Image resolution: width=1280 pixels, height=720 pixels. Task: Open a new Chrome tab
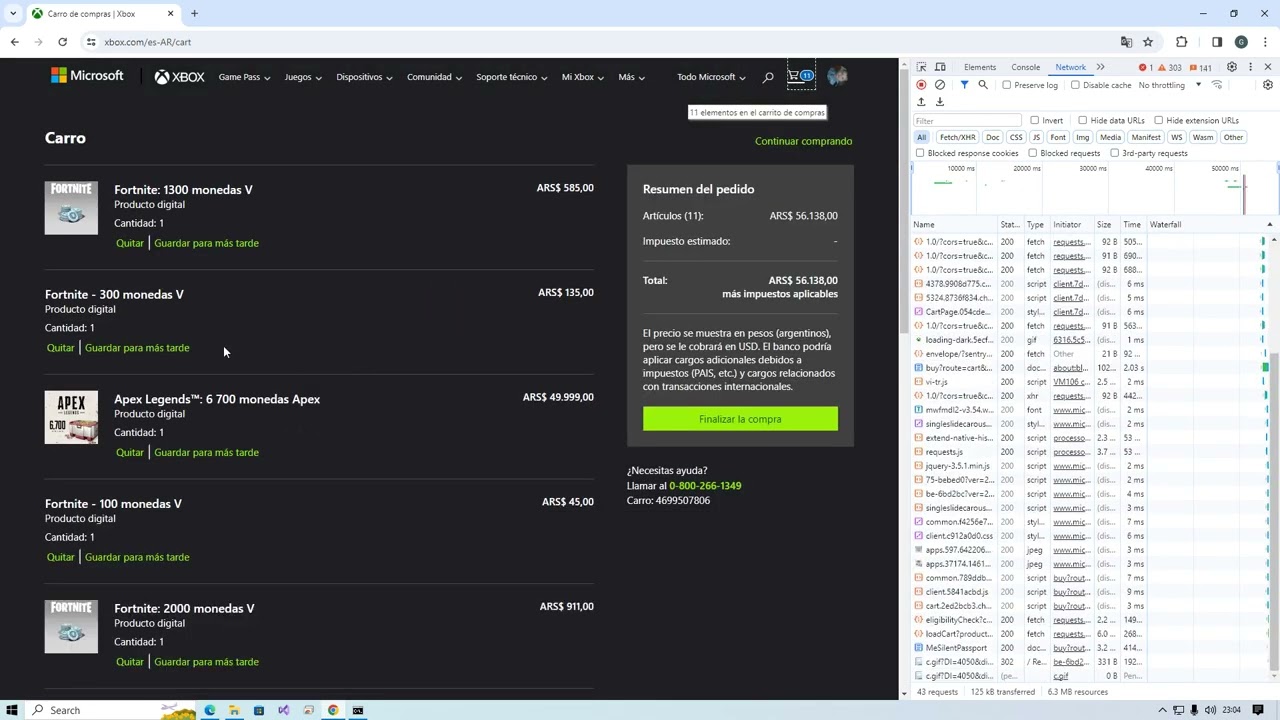[194, 14]
